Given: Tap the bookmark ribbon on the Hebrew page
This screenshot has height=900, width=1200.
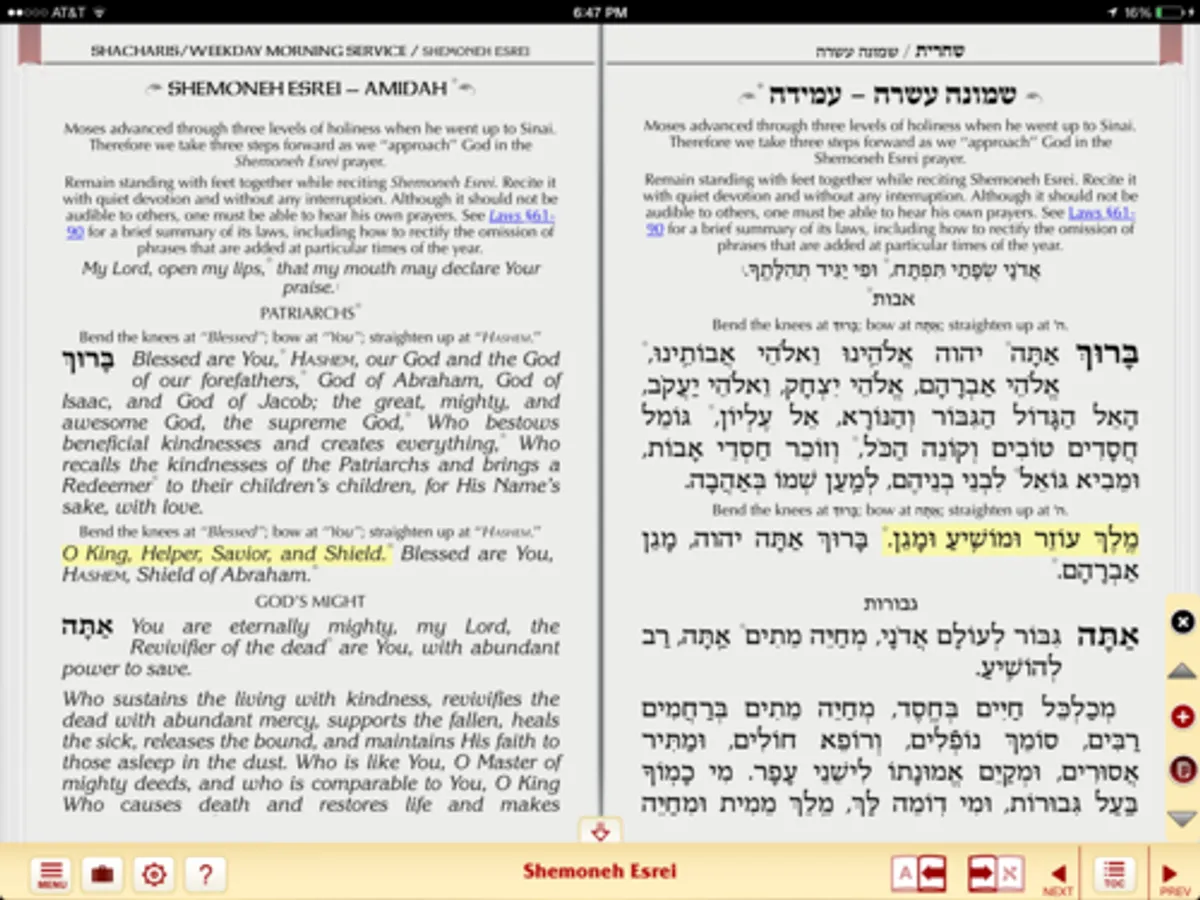Looking at the screenshot, I should tap(1170, 45).
